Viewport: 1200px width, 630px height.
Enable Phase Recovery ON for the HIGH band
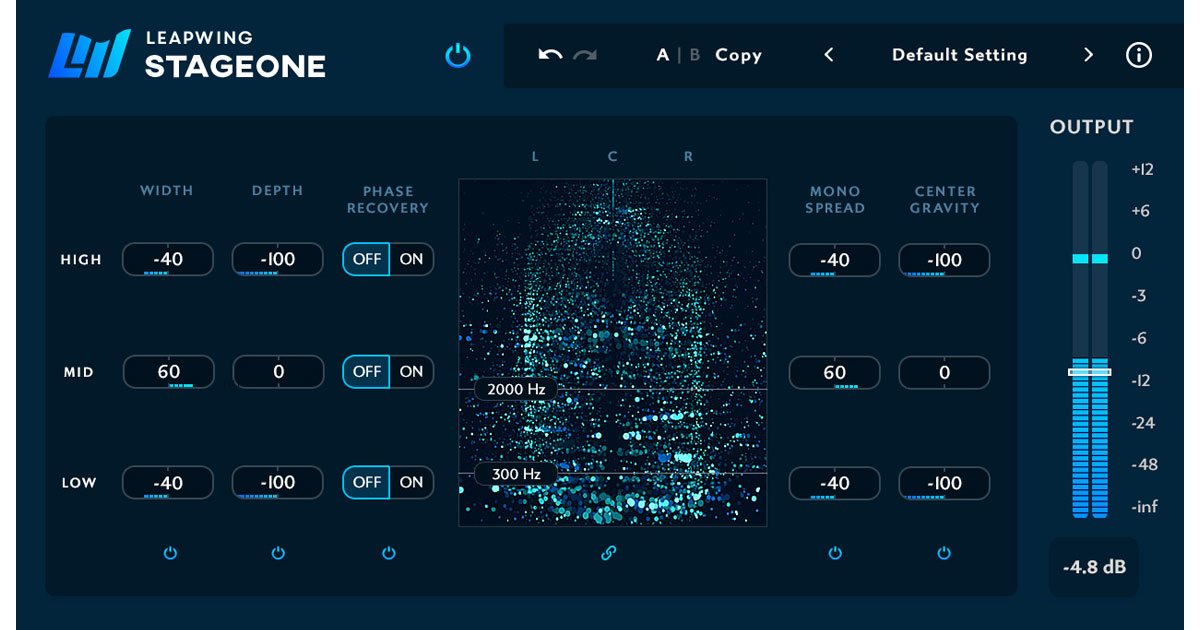[x=410, y=259]
